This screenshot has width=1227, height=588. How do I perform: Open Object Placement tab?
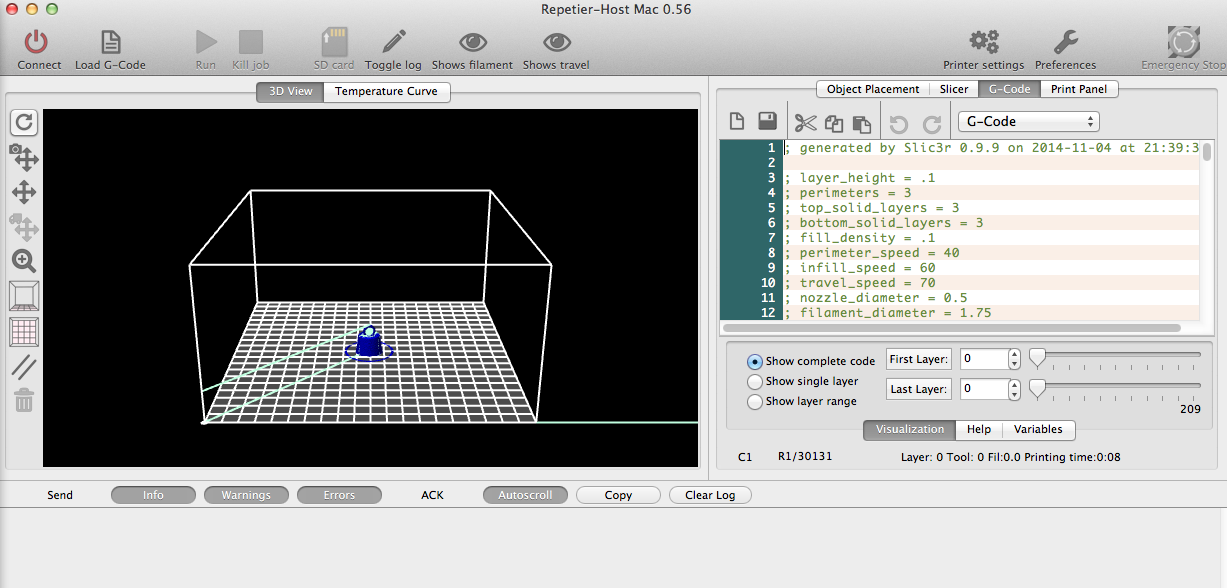coord(873,89)
